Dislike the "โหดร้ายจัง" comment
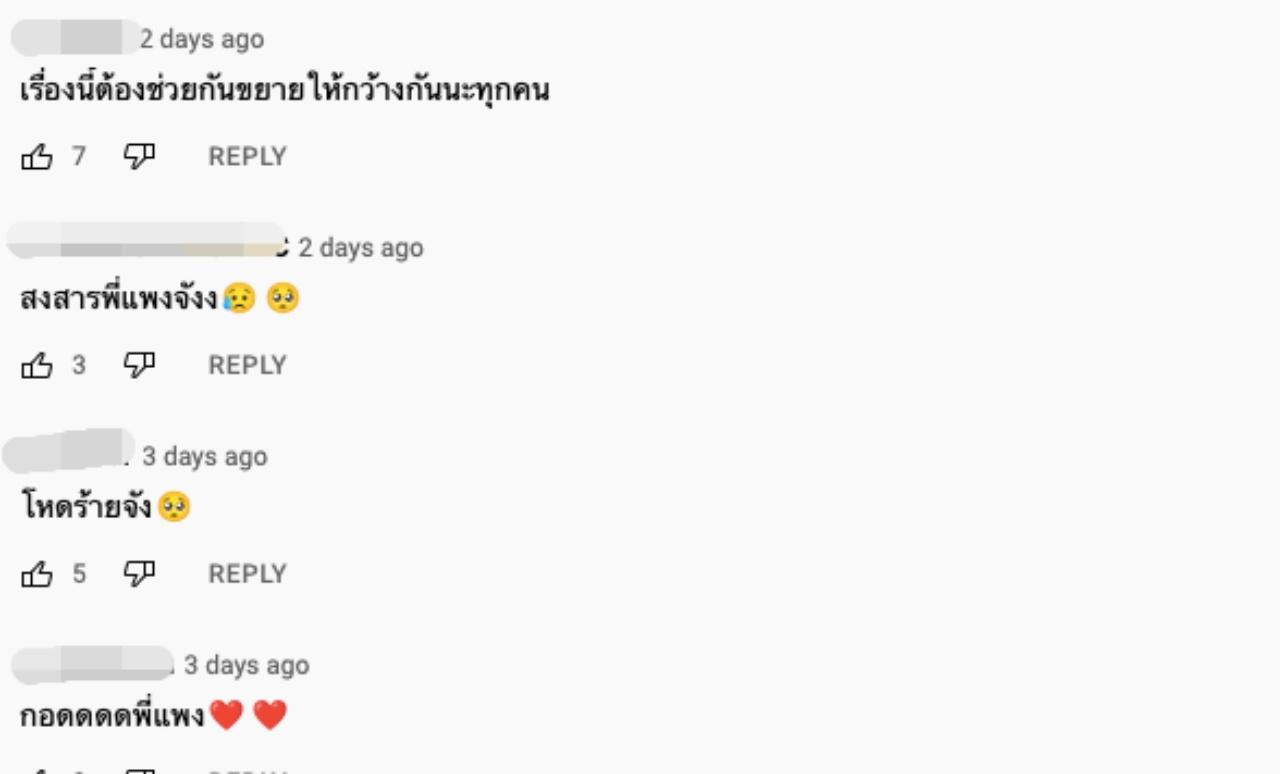Screen dimensions: 1280x774 (139, 574)
